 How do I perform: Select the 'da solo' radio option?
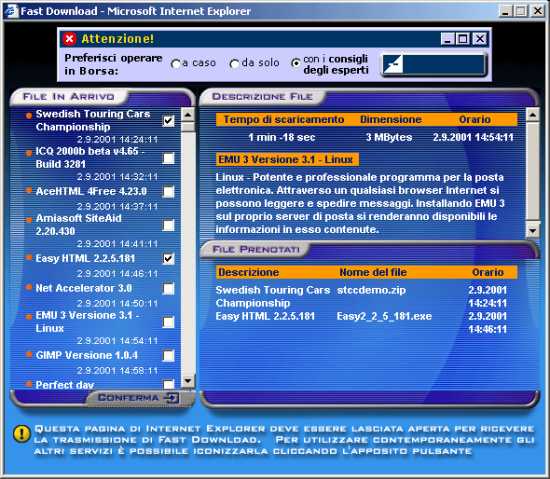[234, 64]
